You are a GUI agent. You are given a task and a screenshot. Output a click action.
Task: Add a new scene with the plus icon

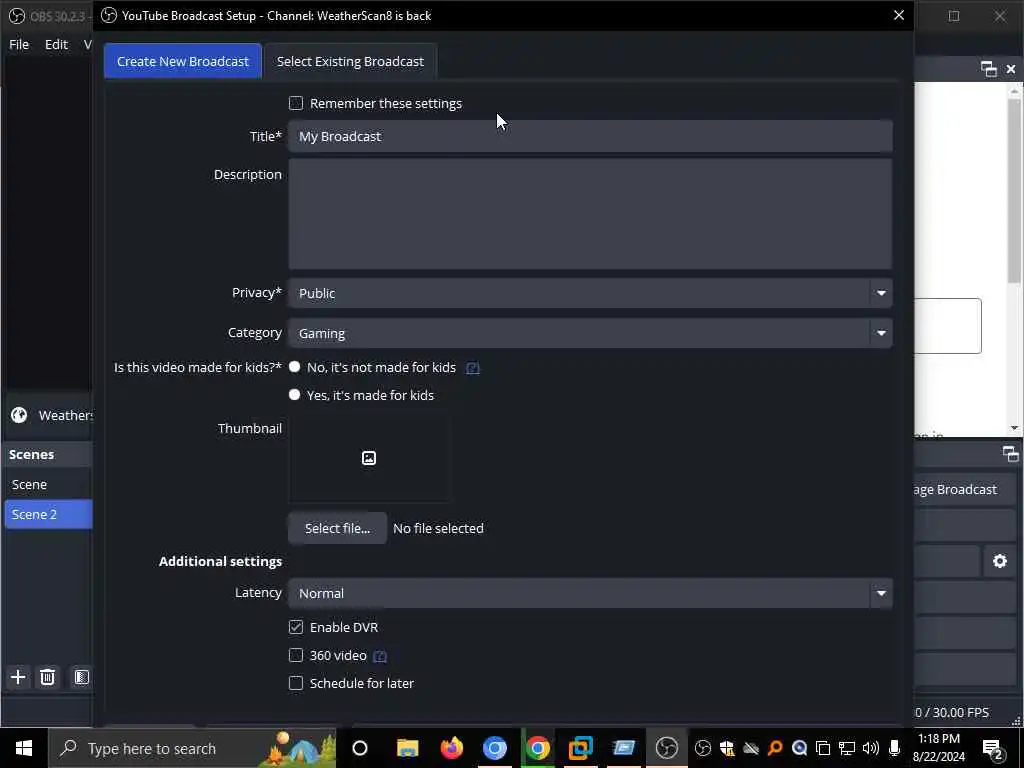tap(18, 677)
